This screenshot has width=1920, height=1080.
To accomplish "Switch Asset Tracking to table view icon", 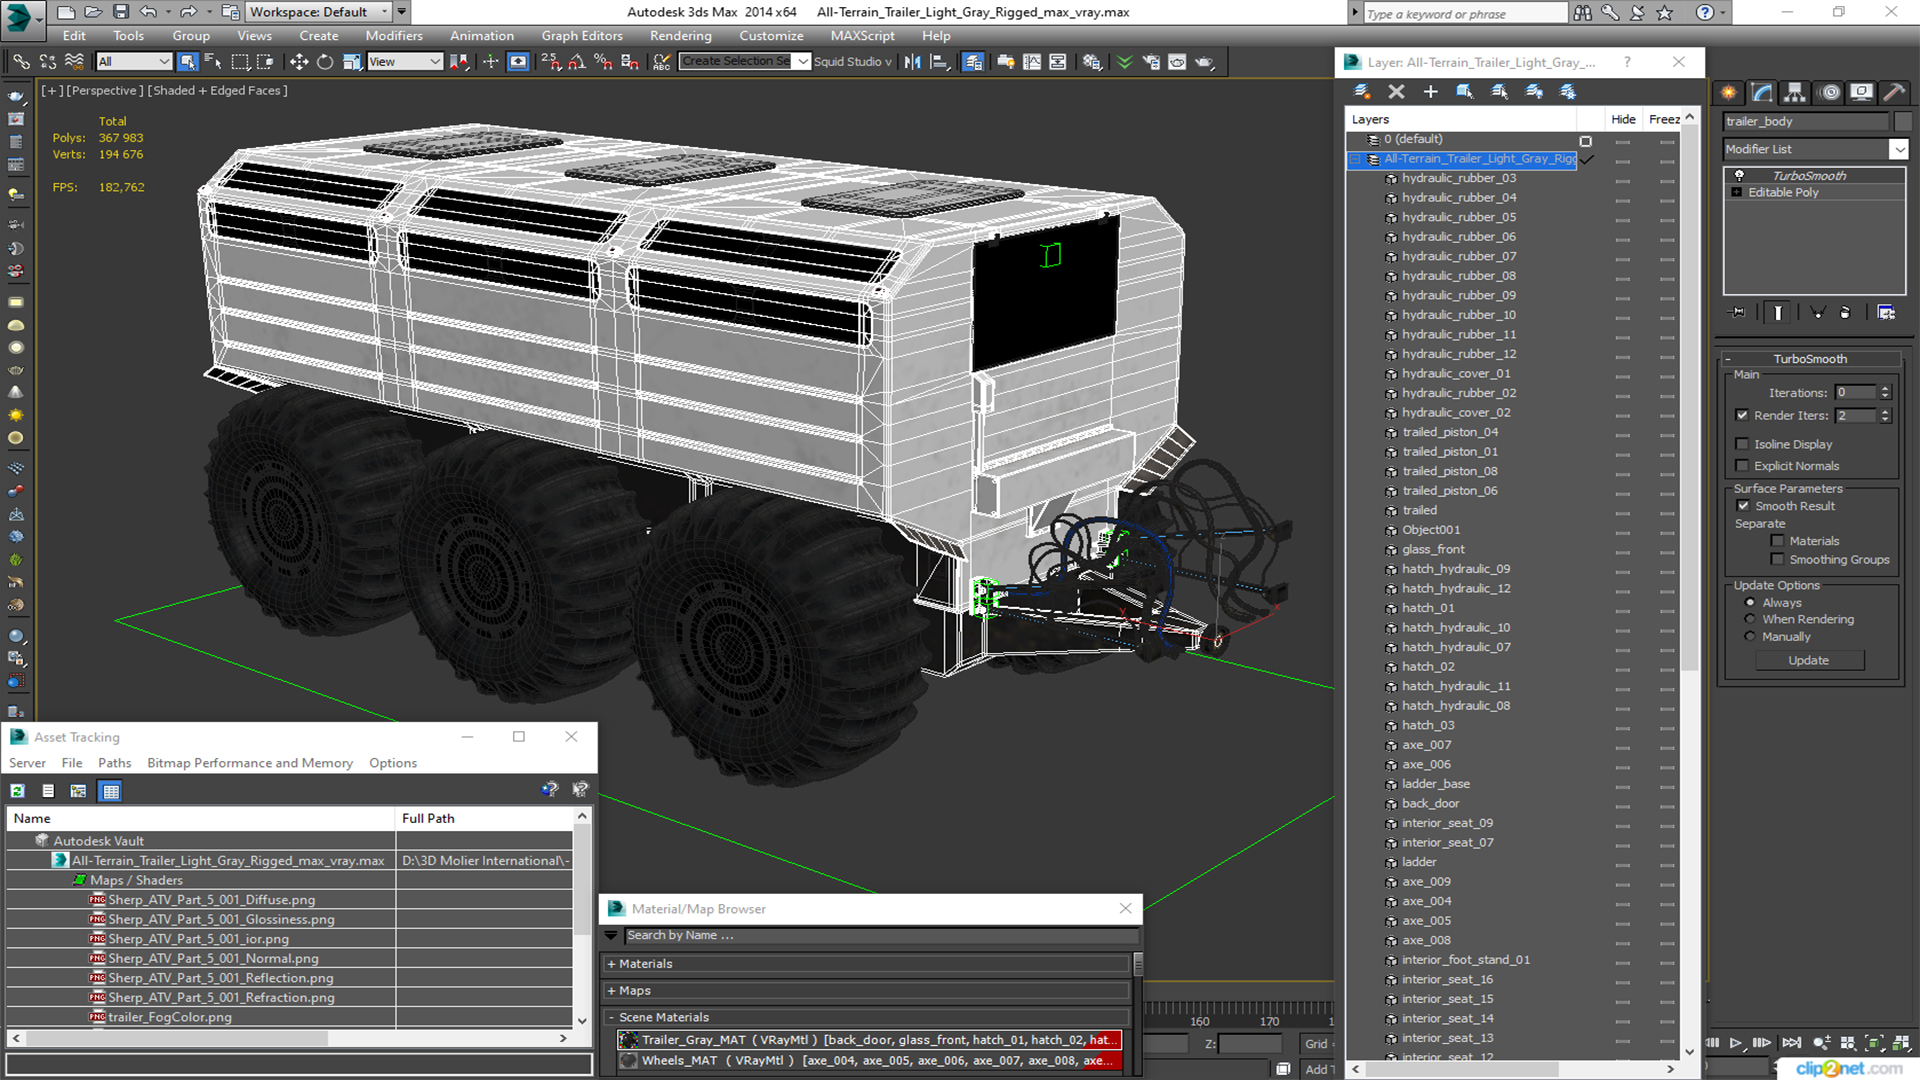I will click(x=110, y=791).
